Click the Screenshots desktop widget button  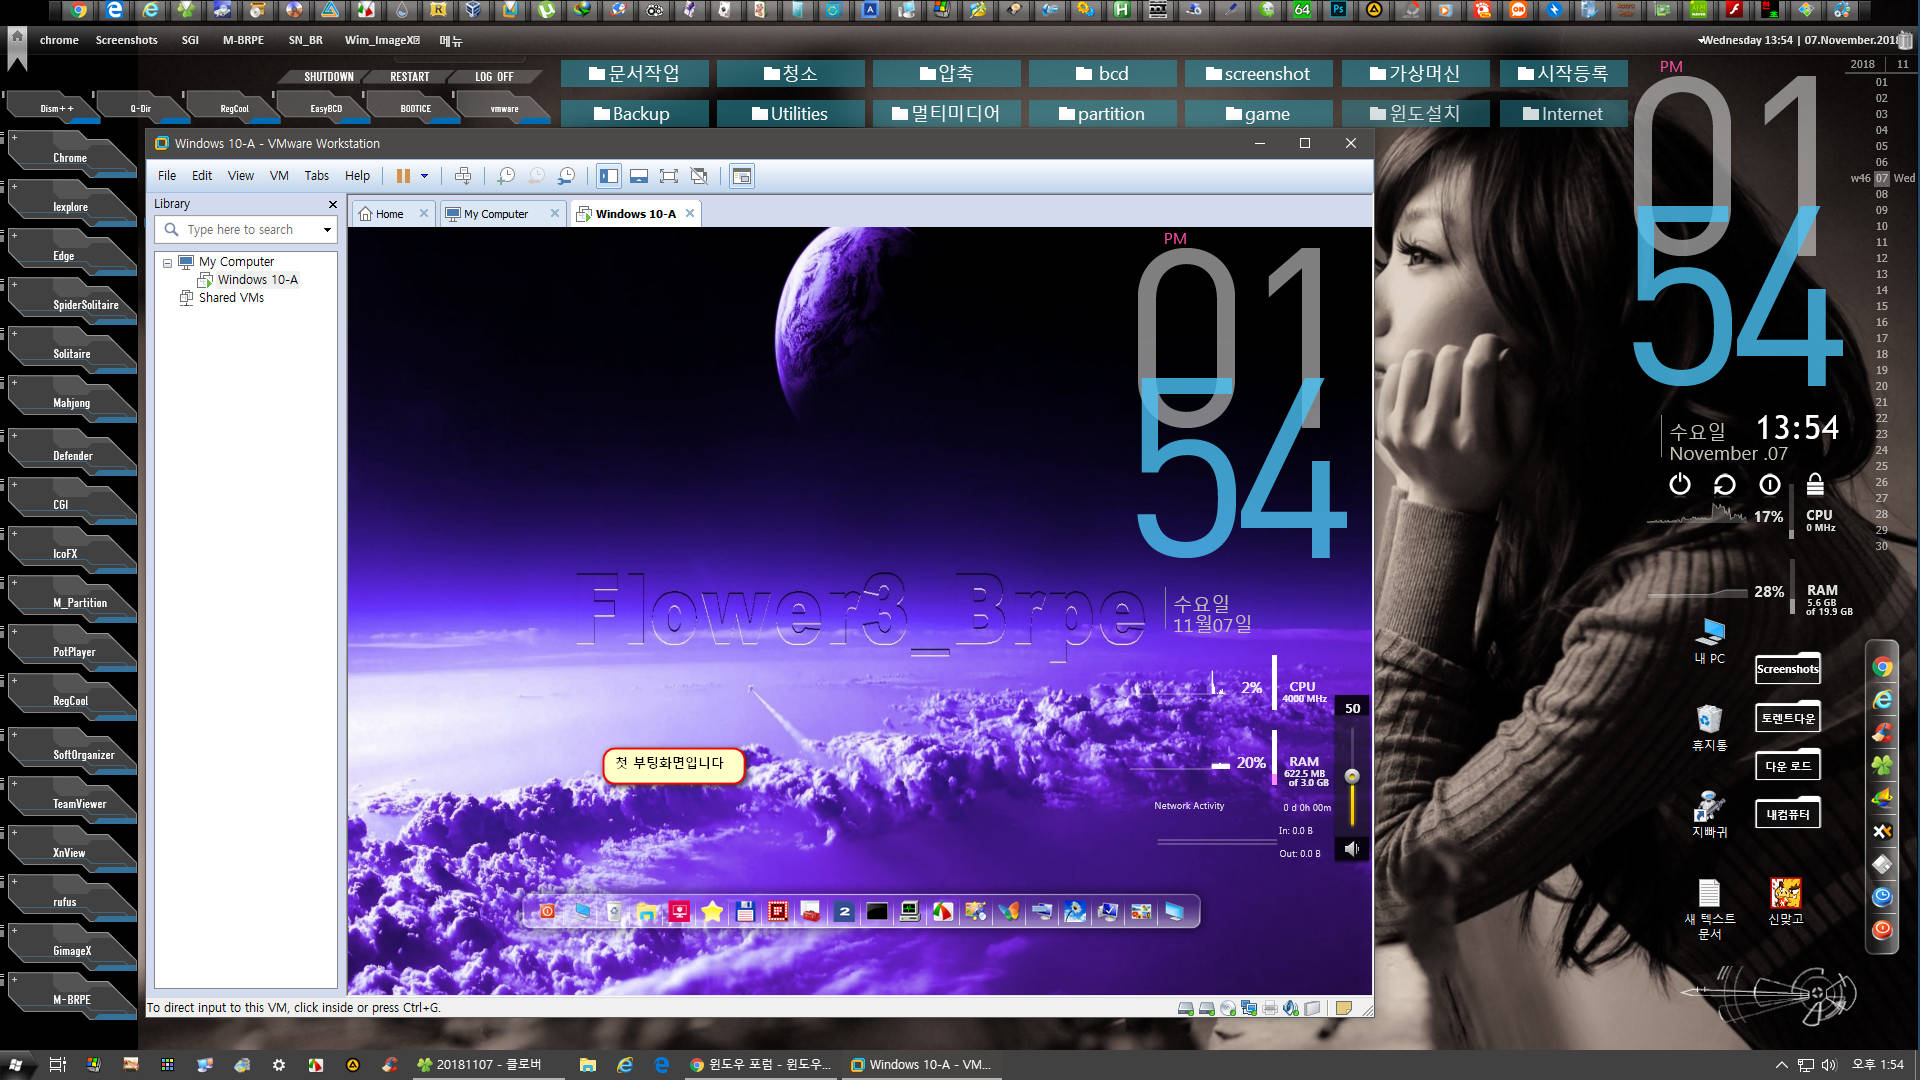tap(1788, 669)
